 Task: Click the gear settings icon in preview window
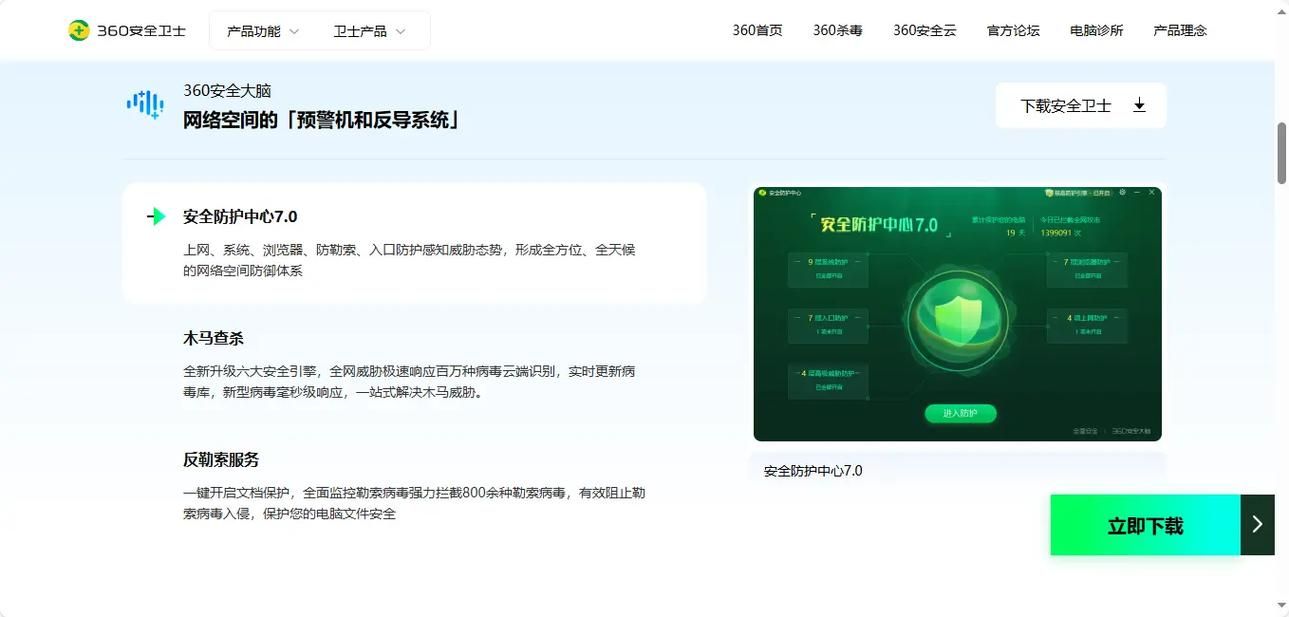[1123, 192]
